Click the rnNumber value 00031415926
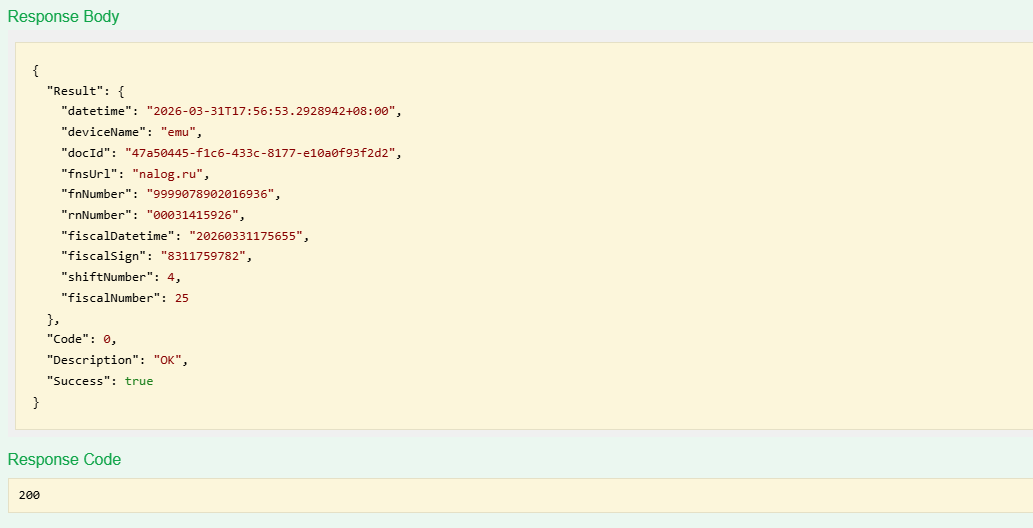 (x=200, y=215)
